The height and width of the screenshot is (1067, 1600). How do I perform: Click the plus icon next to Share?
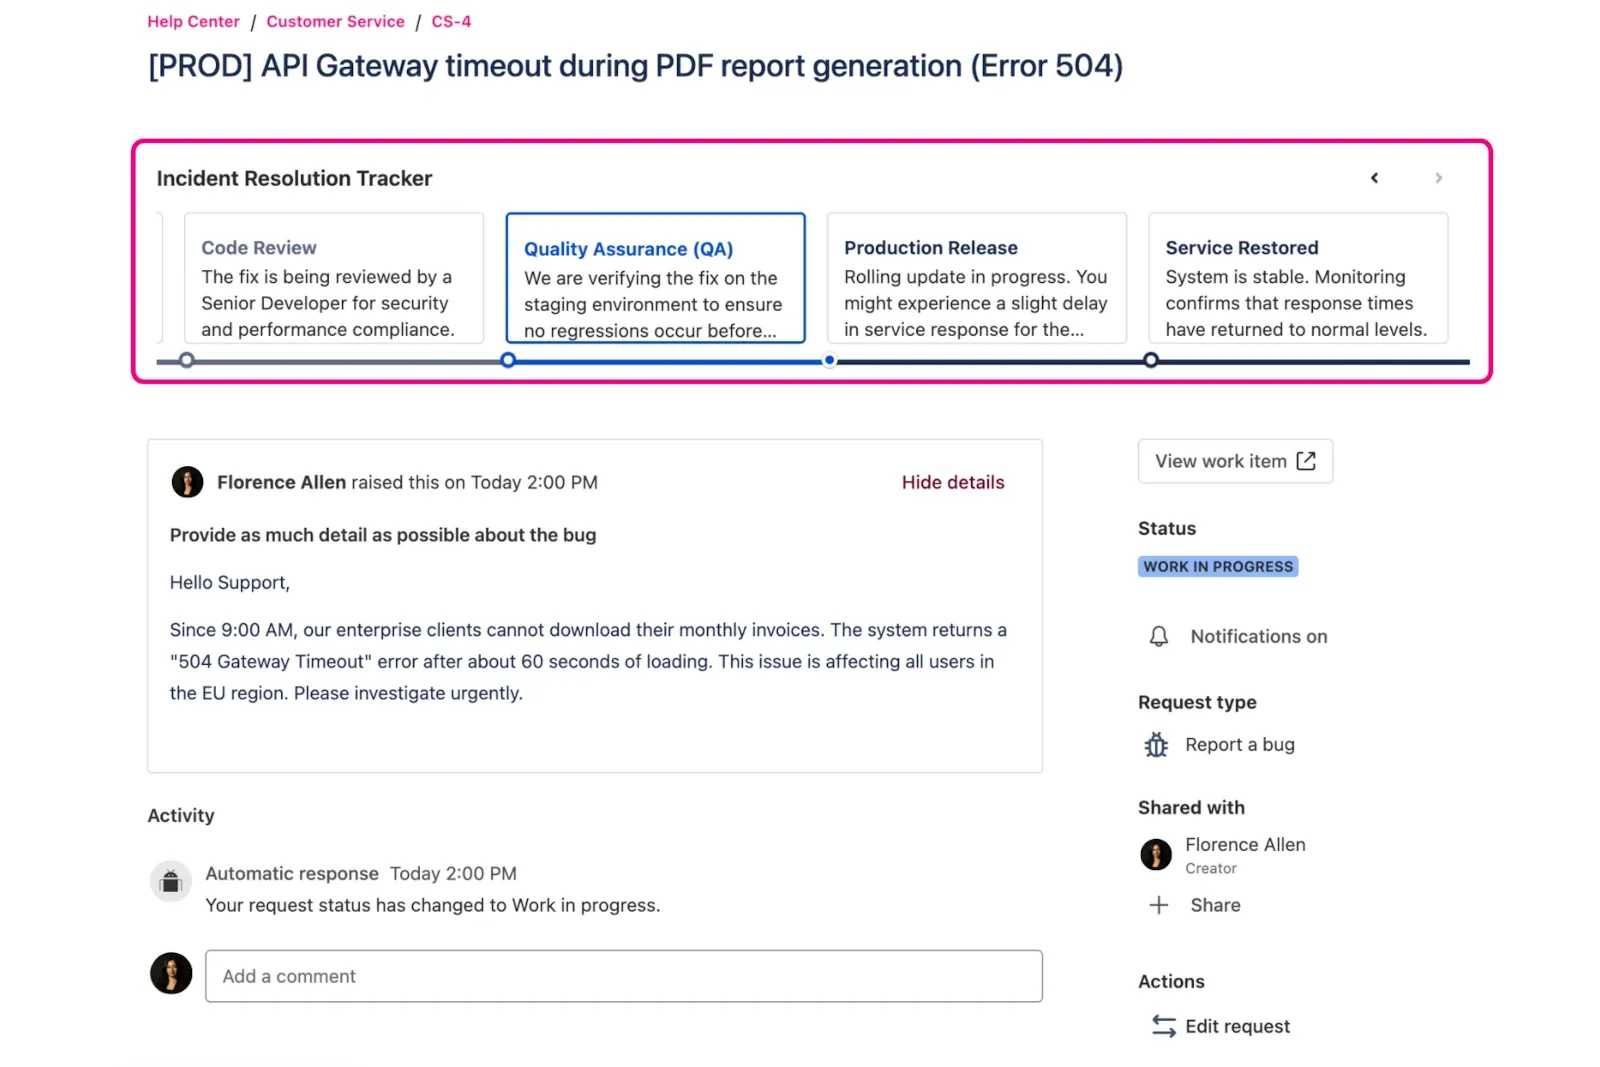[x=1160, y=905]
